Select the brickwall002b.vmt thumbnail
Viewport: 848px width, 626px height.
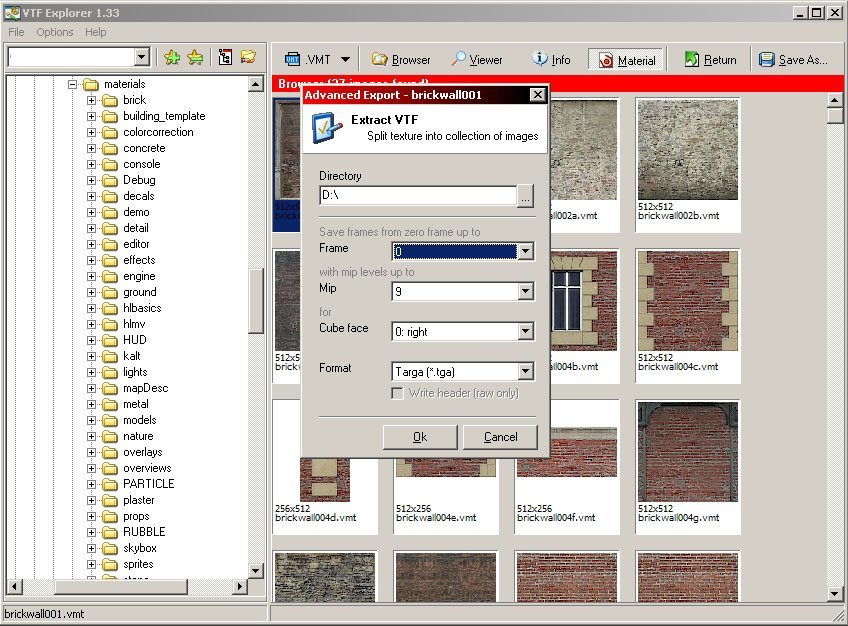tap(687, 165)
